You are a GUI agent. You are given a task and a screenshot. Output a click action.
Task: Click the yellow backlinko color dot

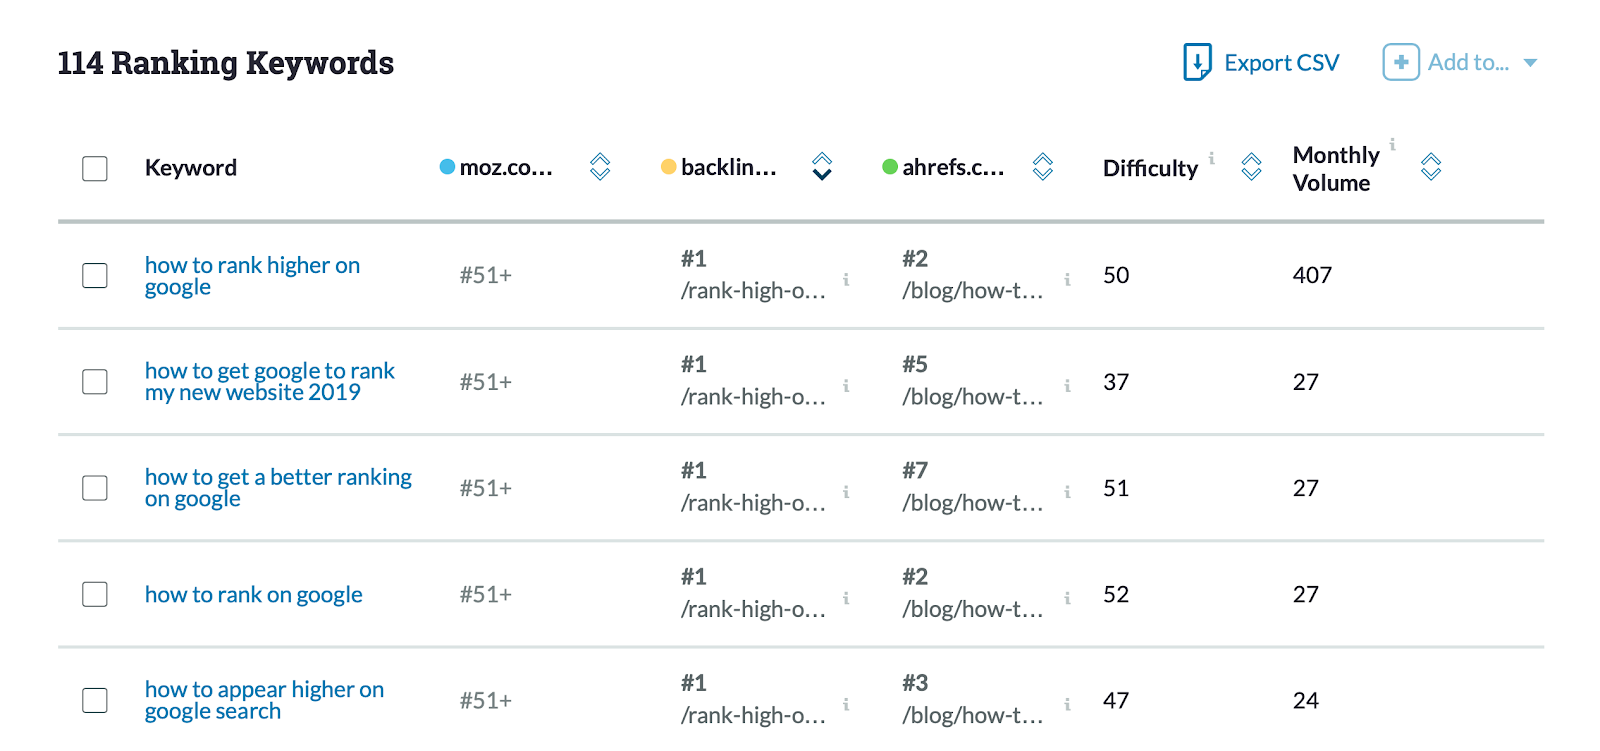click(x=668, y=167)
